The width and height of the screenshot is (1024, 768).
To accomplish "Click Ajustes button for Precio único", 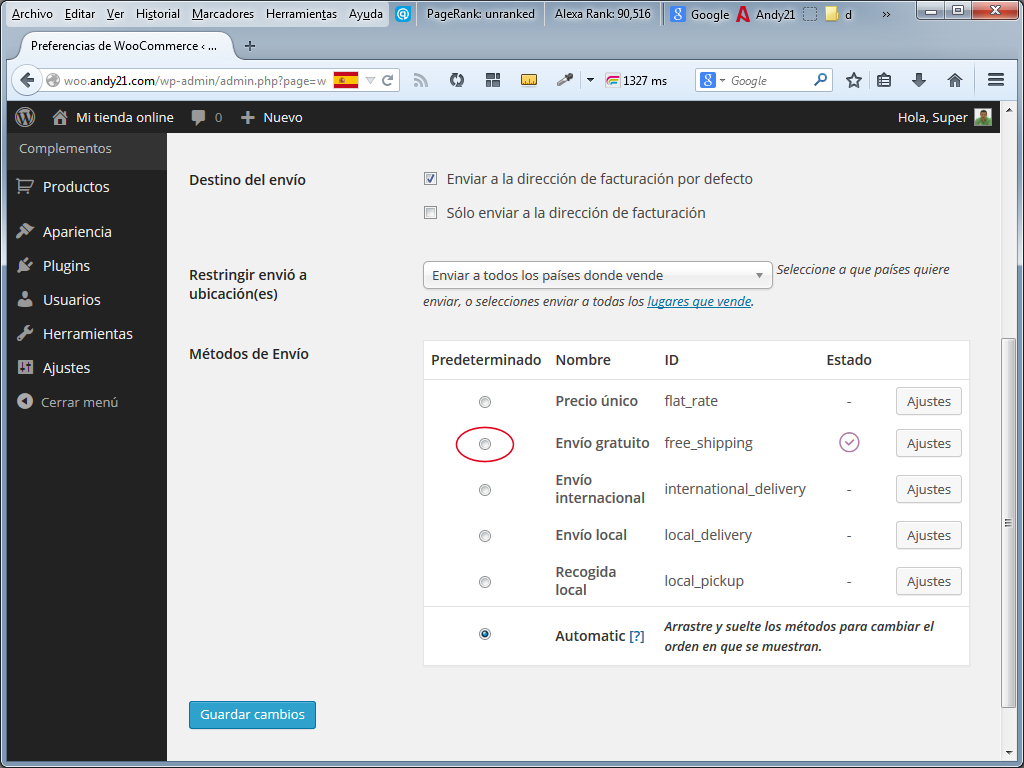I will tap(929, 401).
